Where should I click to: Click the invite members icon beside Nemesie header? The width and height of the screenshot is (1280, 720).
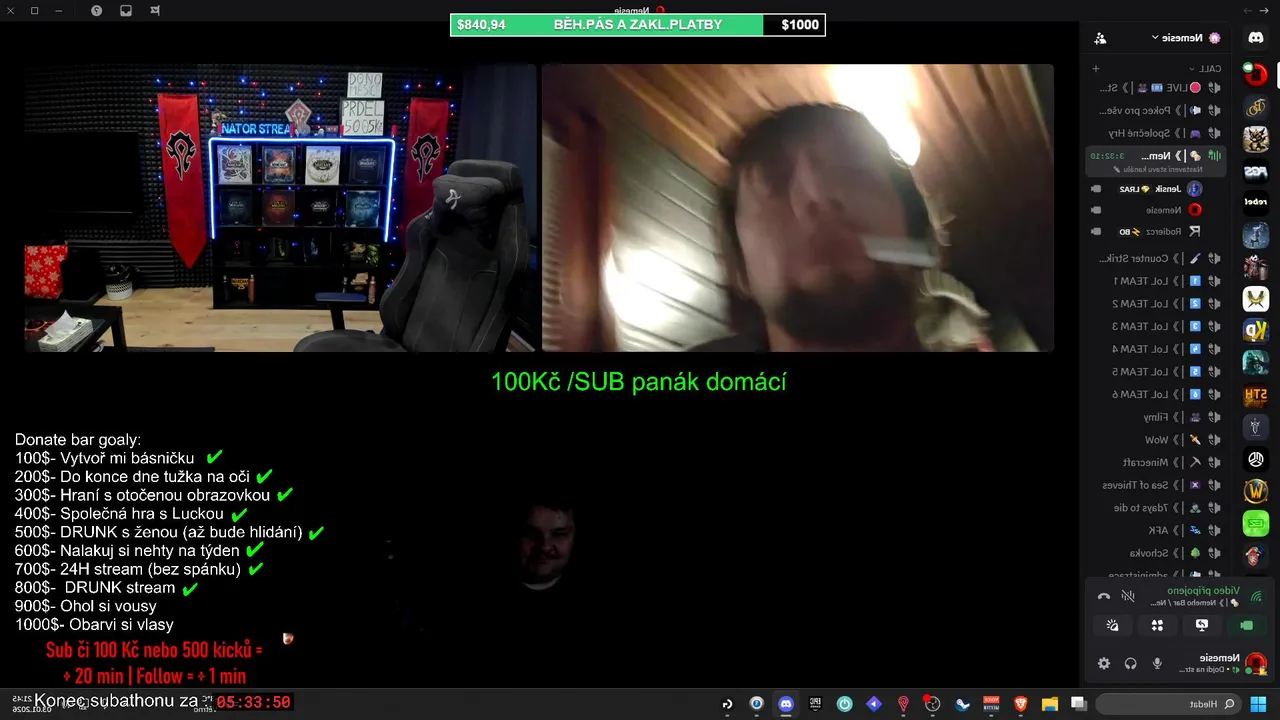[x=1100, y=38]
